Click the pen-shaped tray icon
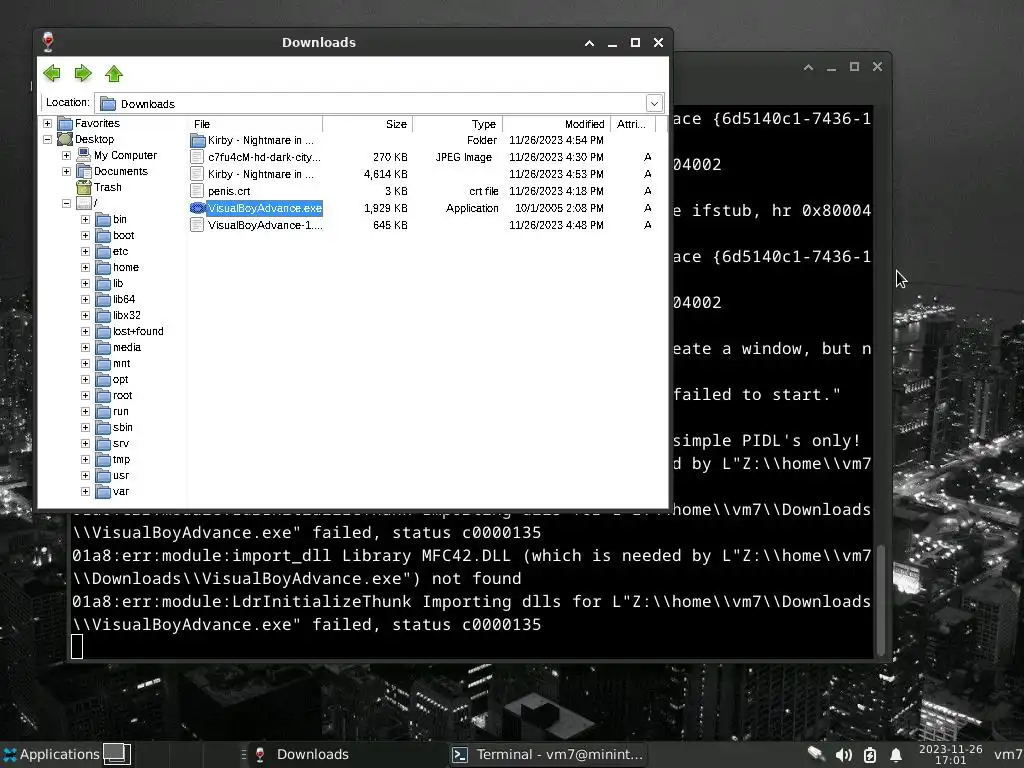Image resolution: width=1024 pixels, height=768 pixels. click(816, 754)
